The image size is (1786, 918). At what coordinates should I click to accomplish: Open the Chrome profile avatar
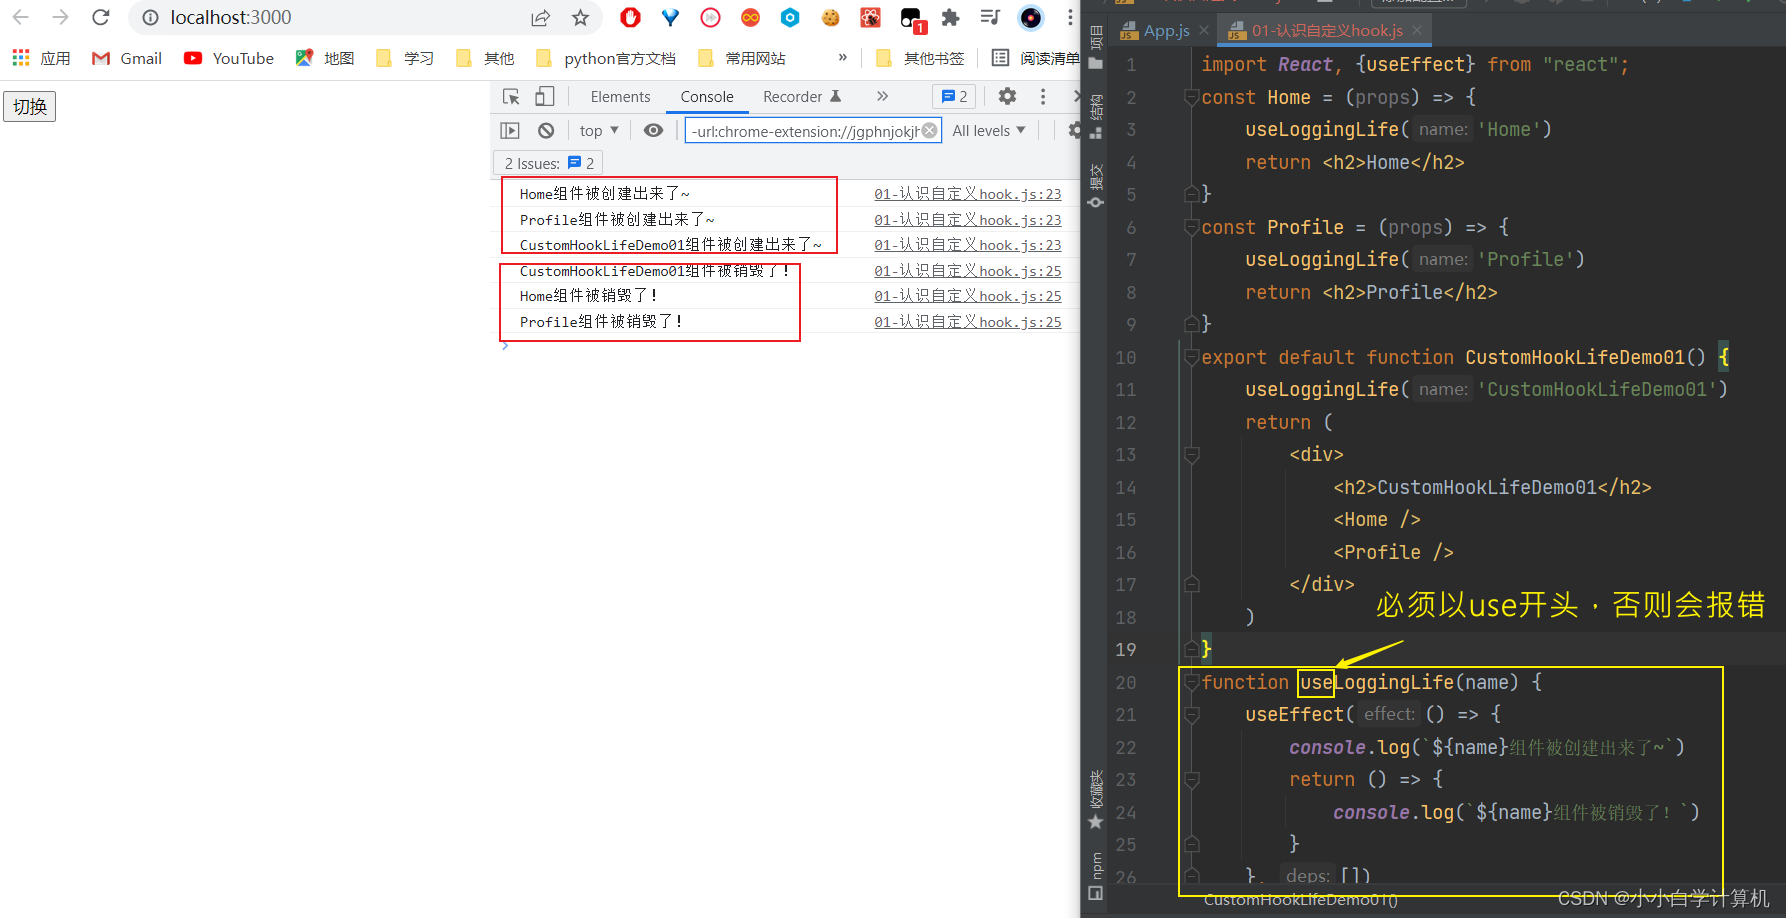(1030, 17)
